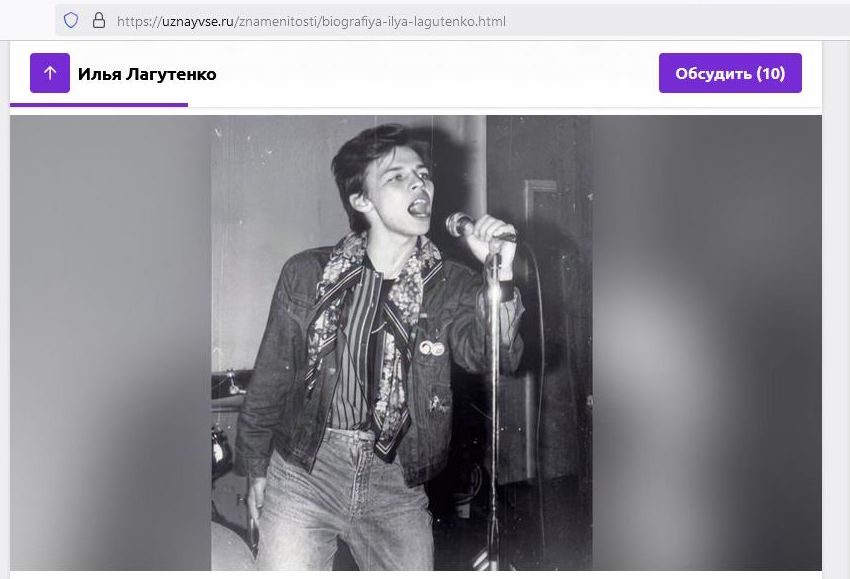Click the blurred area left of the photo
This screenshot has width=850, height=579.
point(110,342)
